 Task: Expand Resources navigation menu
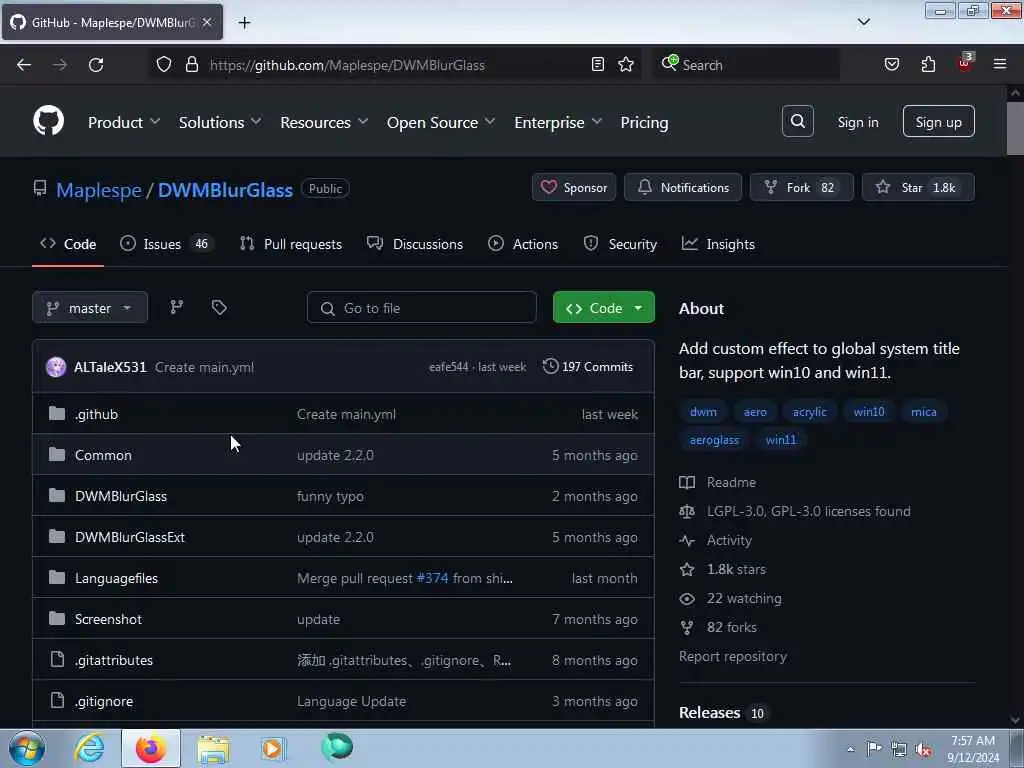324,122
